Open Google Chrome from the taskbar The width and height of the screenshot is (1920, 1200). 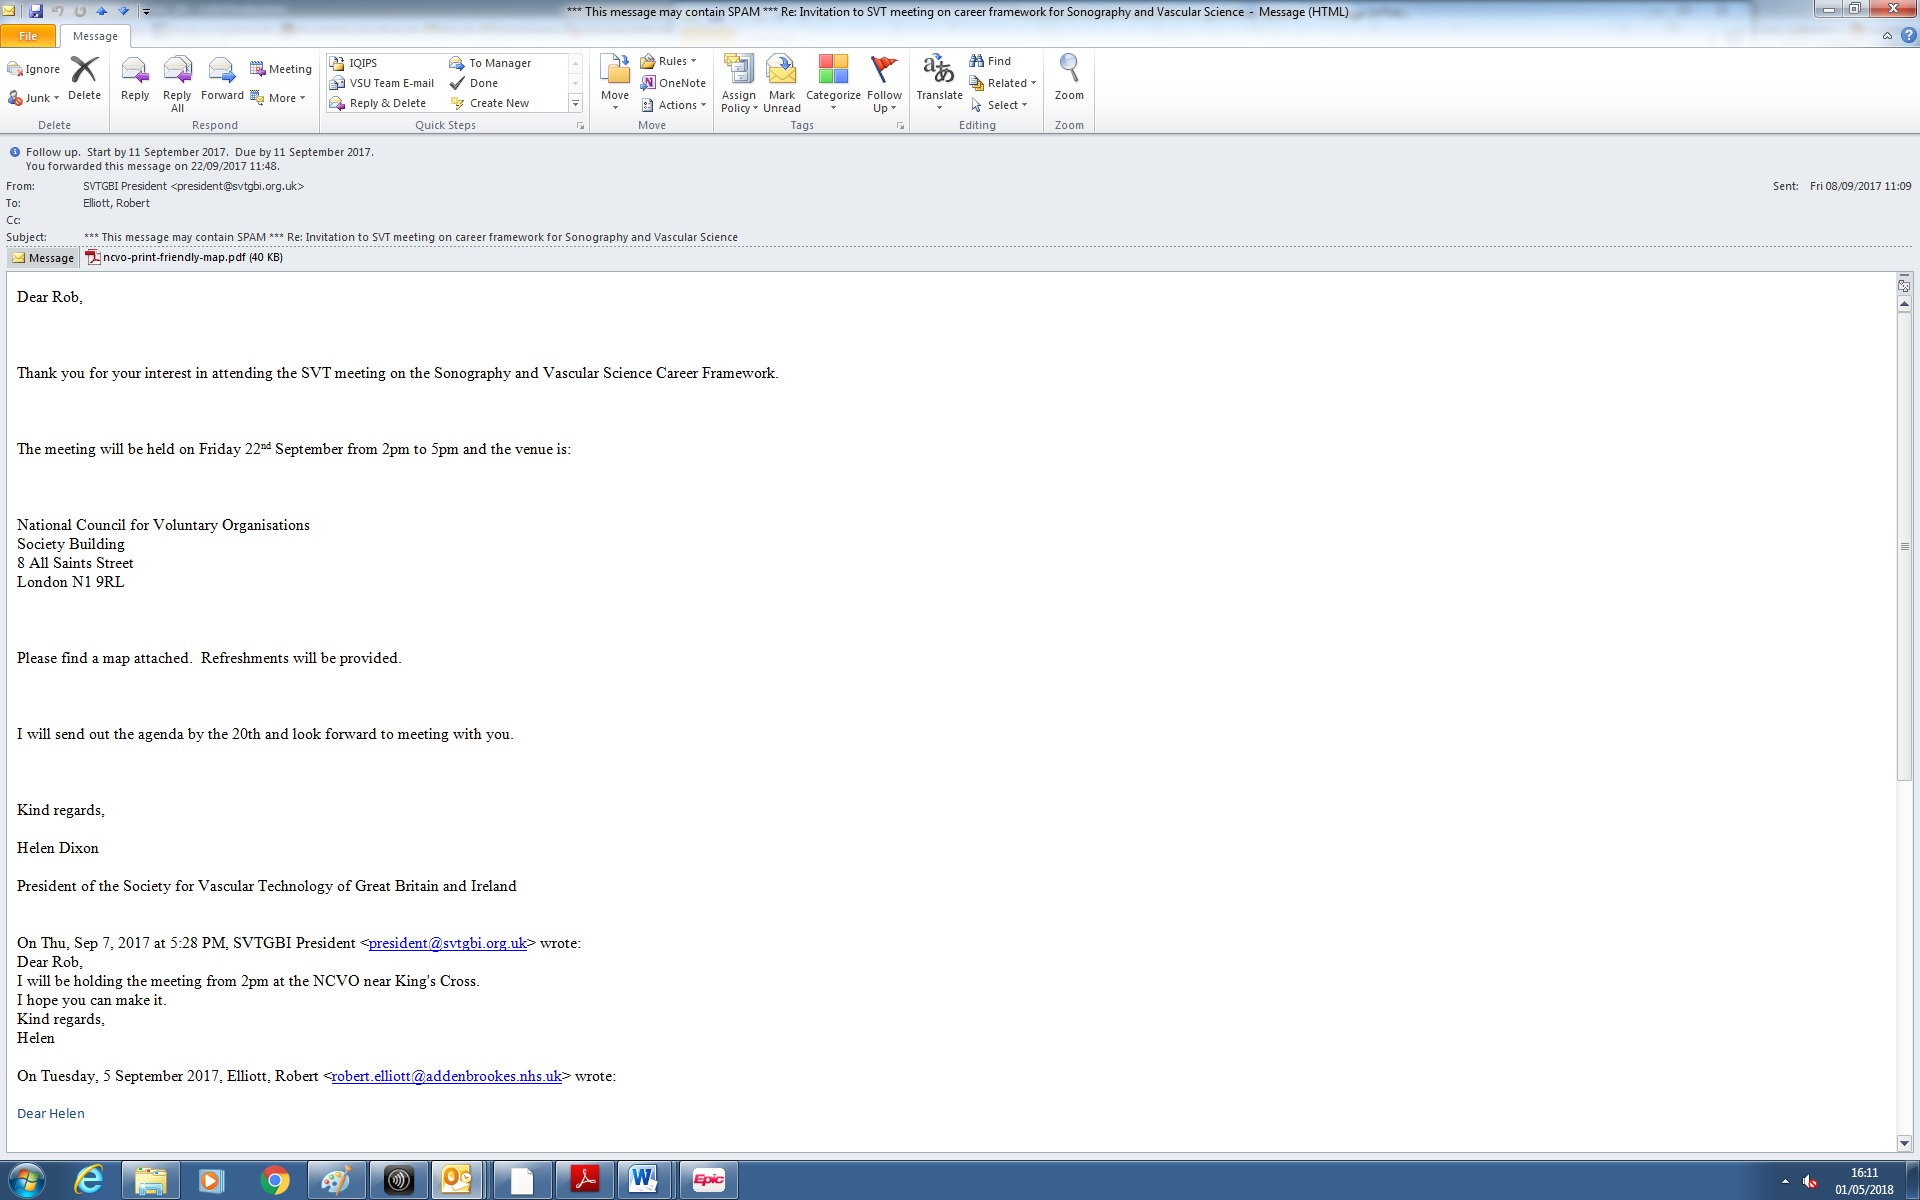point(274,1181)
